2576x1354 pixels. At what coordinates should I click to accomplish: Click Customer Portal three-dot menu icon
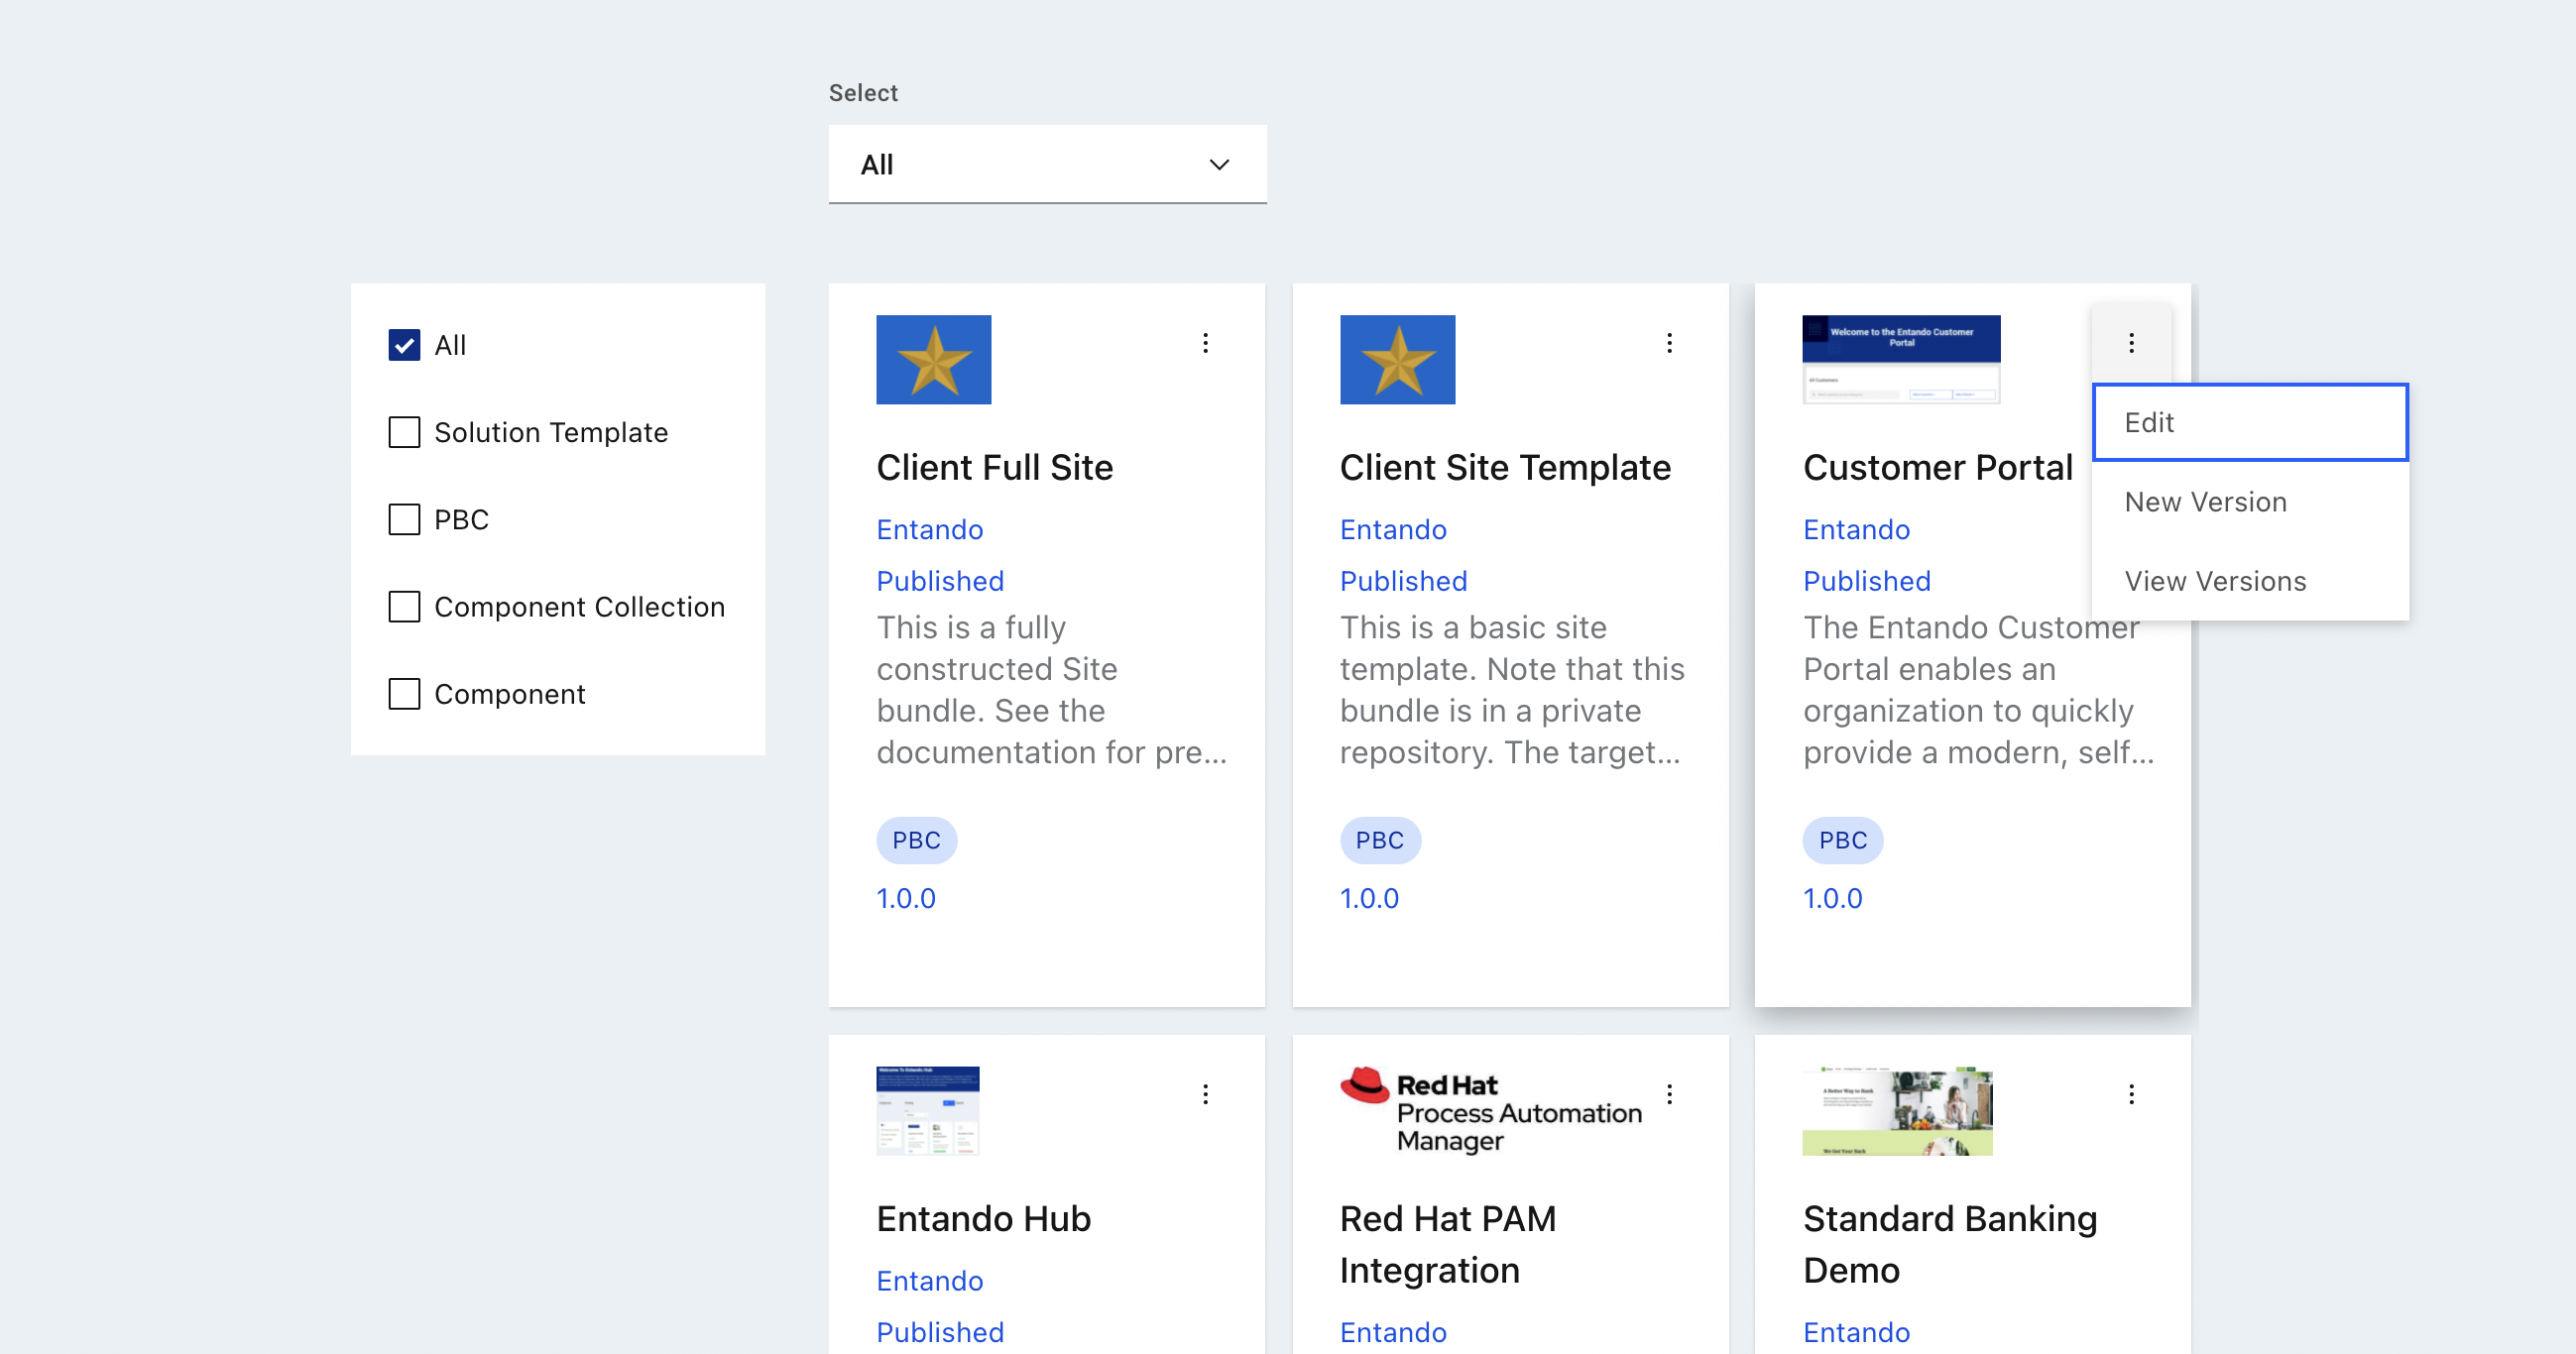click(2131, 343)
